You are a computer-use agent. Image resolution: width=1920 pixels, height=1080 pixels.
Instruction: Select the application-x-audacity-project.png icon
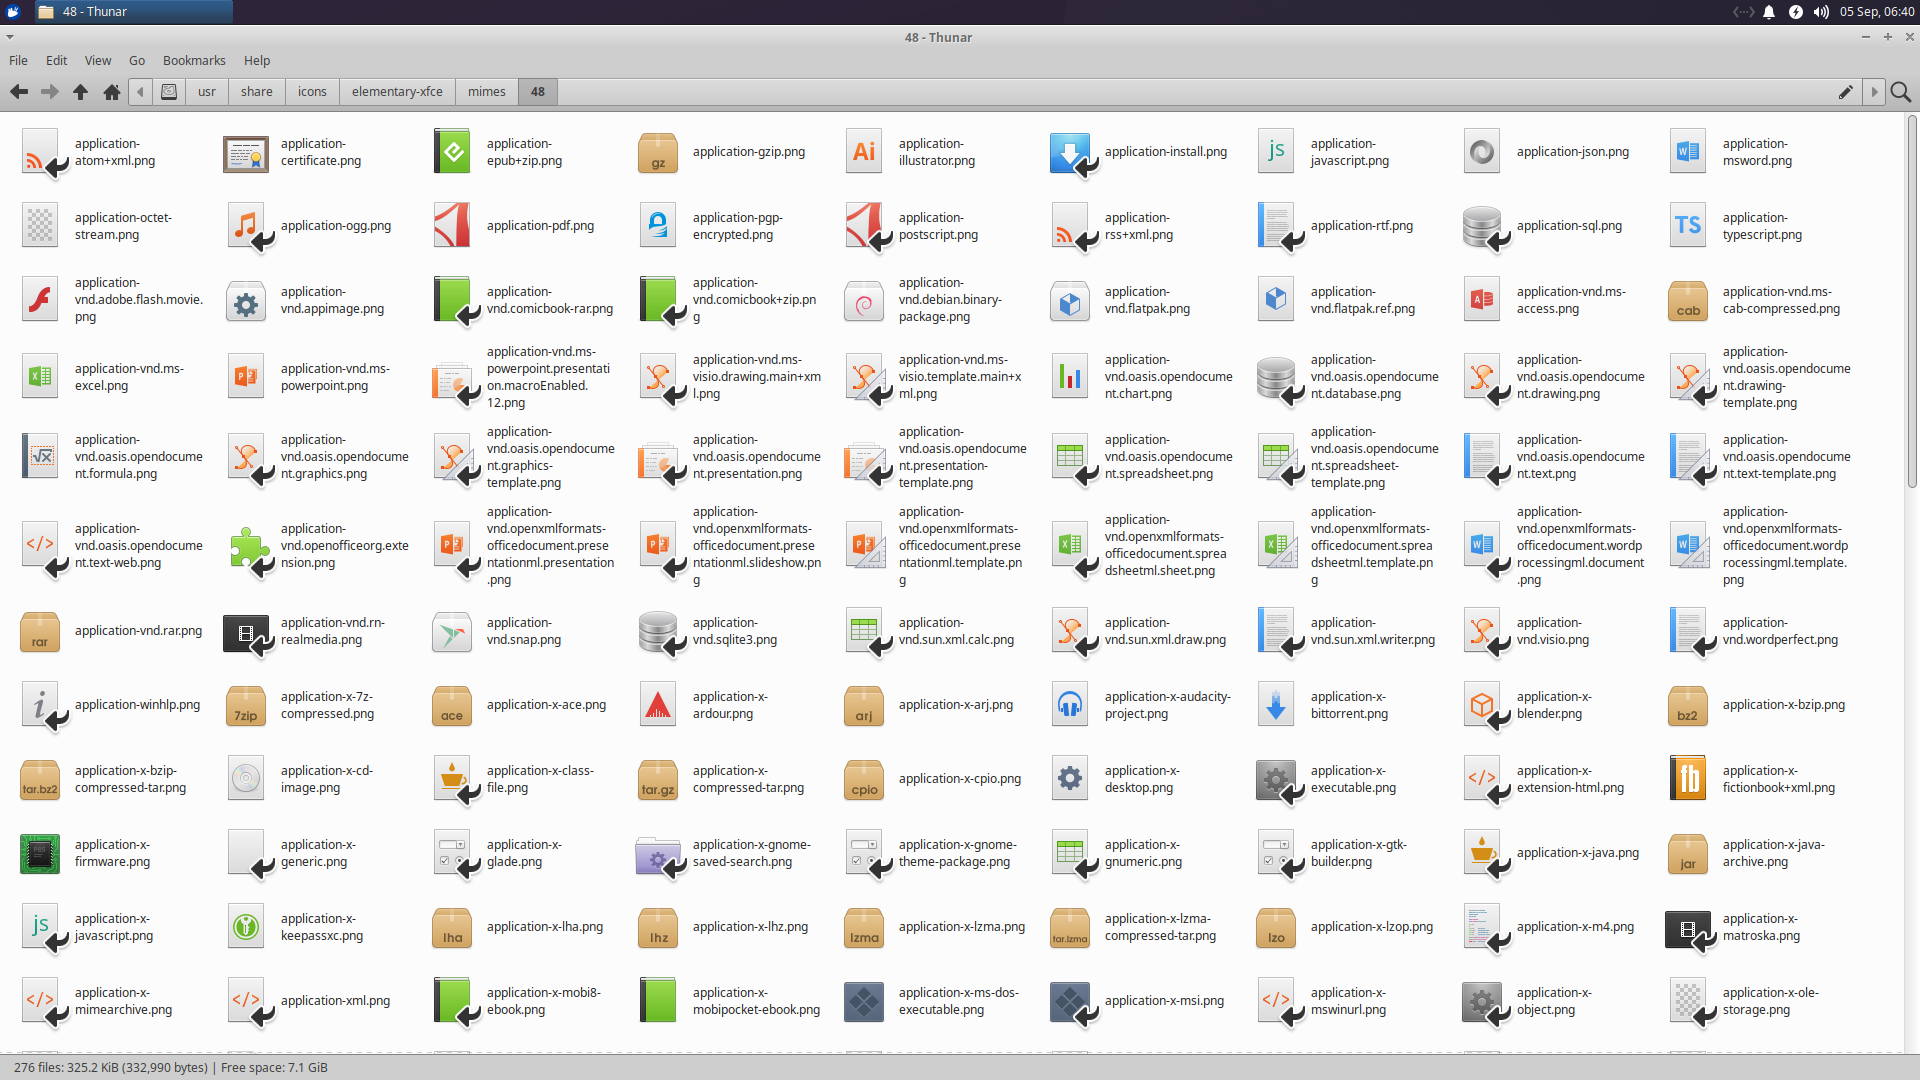pyautogui.click(x=1070, y=705)
